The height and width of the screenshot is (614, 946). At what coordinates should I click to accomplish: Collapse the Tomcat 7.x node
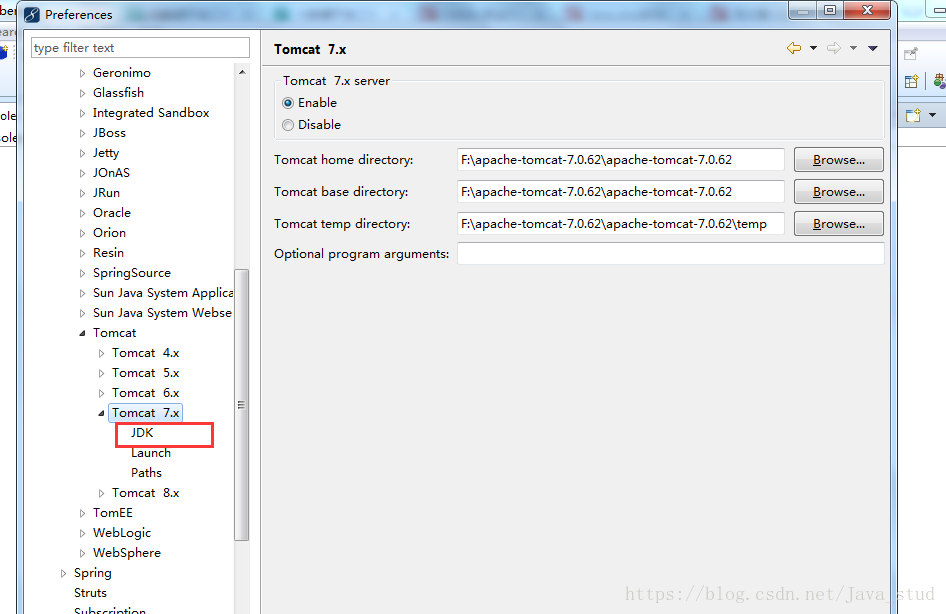101,413
